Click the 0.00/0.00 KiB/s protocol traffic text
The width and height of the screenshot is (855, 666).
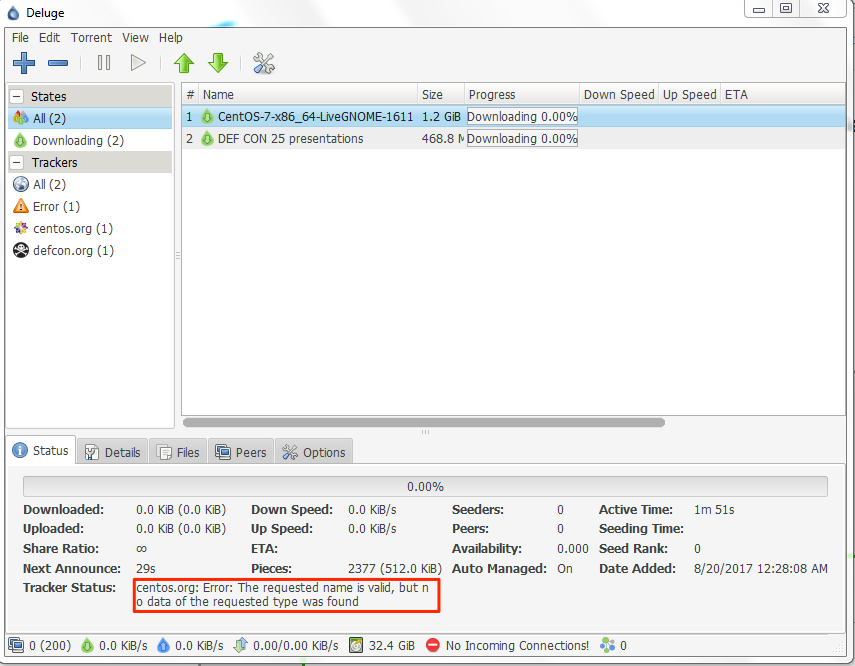click(x=296, y=646)
